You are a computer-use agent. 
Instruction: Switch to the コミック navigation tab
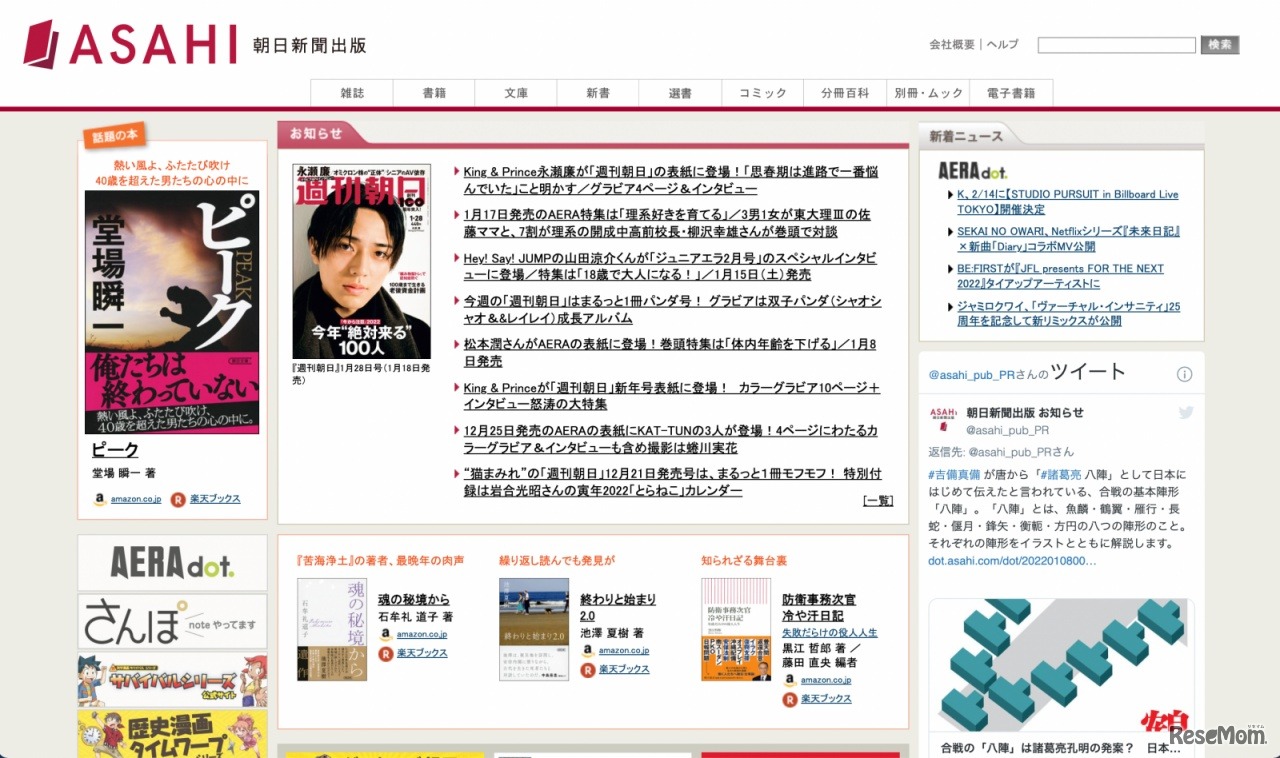[x=763, y=93]
